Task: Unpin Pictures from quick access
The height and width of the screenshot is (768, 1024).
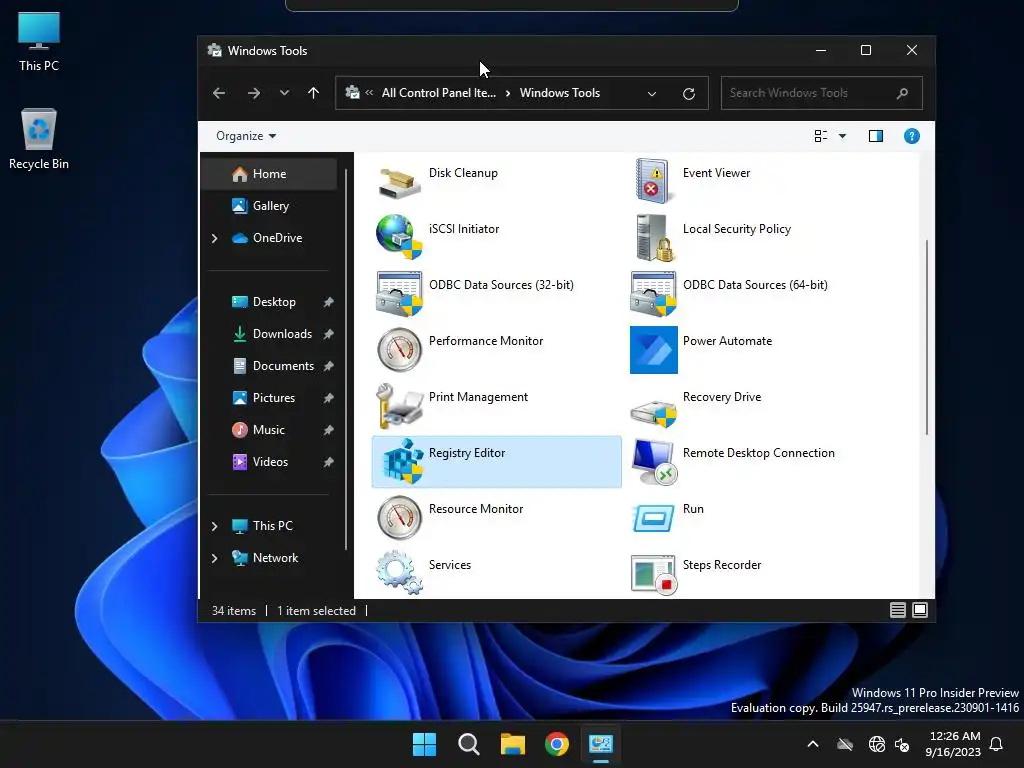Action: click(x=328, y=398)
